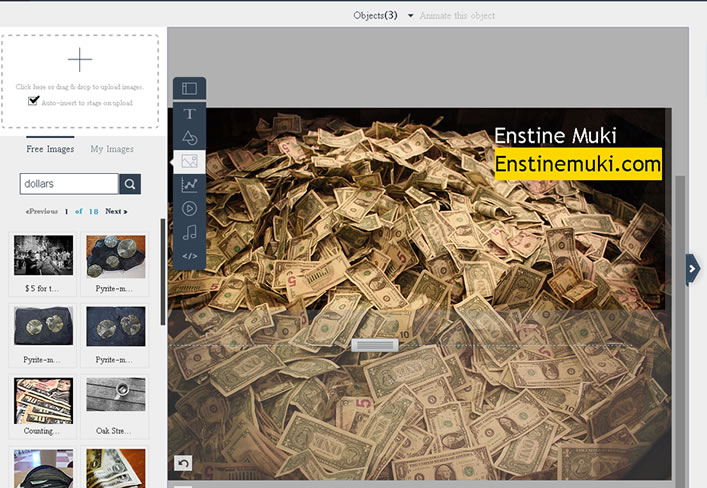Screen dimensions: 707x488
Task: Click the search magnifier button
Action: (x=130, y=184)
